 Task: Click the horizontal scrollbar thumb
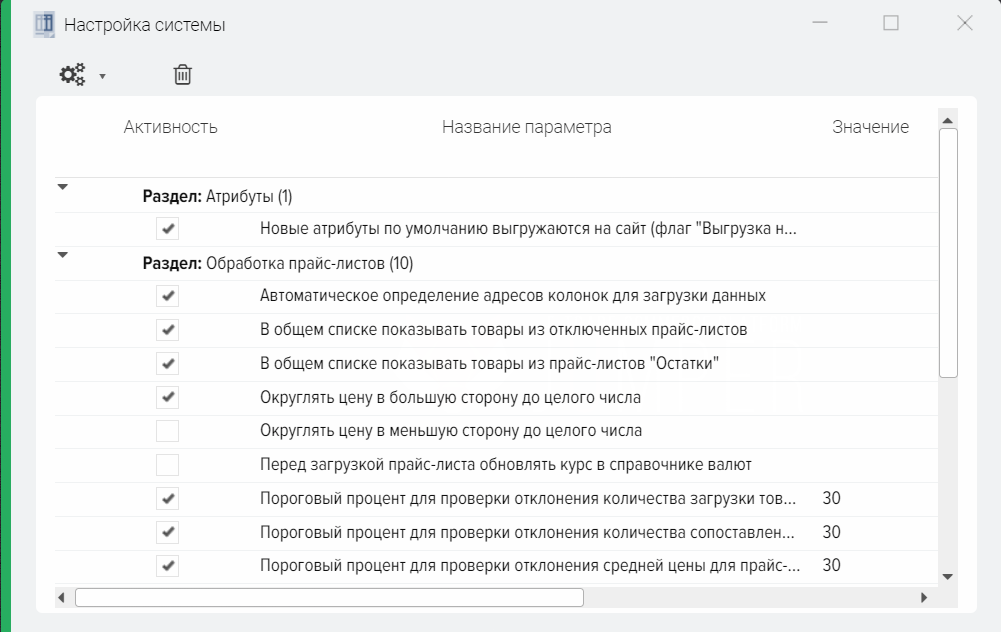tap(328, 598)
